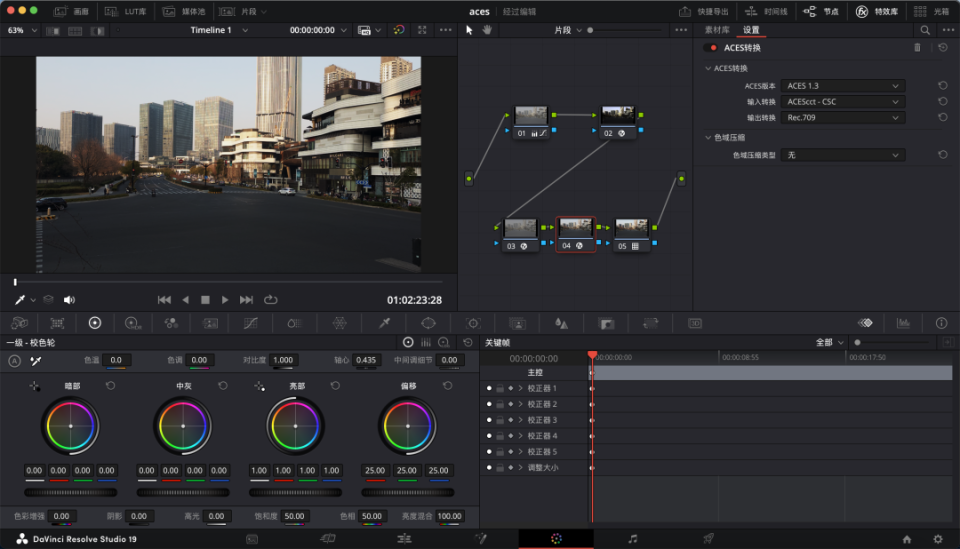The width and height of the screenshot is (960, 549).
Task: Open the 输出转换 Rec.709 dropdown
Action: point(843,118)
